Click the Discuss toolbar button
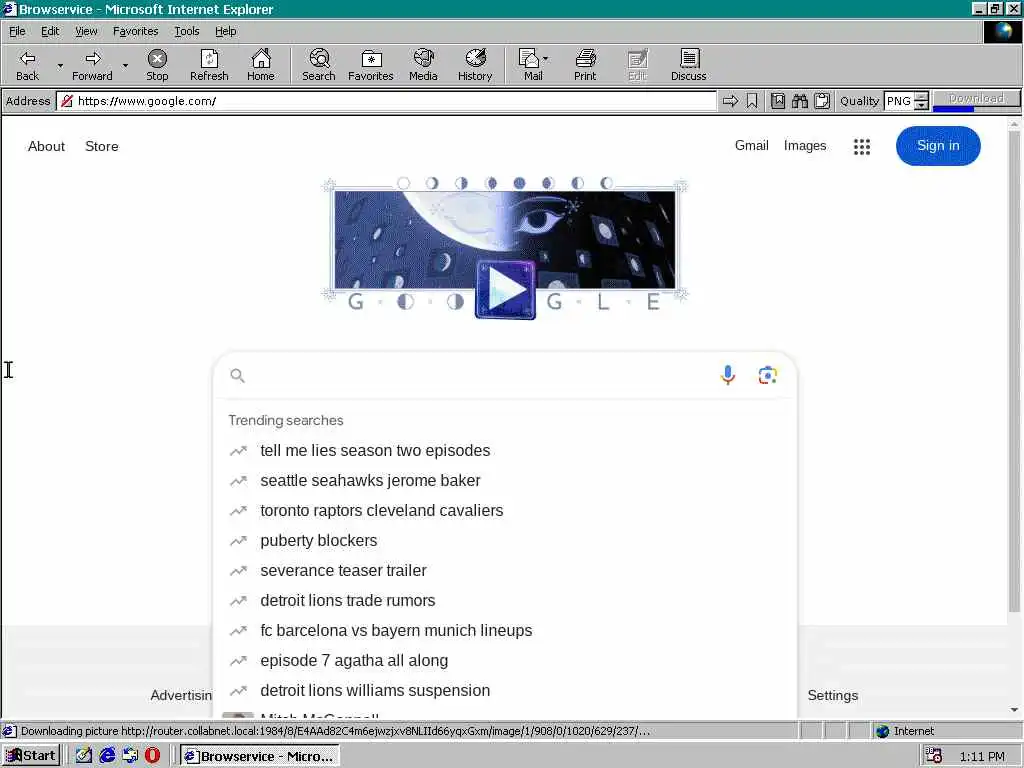 point(688,65)
